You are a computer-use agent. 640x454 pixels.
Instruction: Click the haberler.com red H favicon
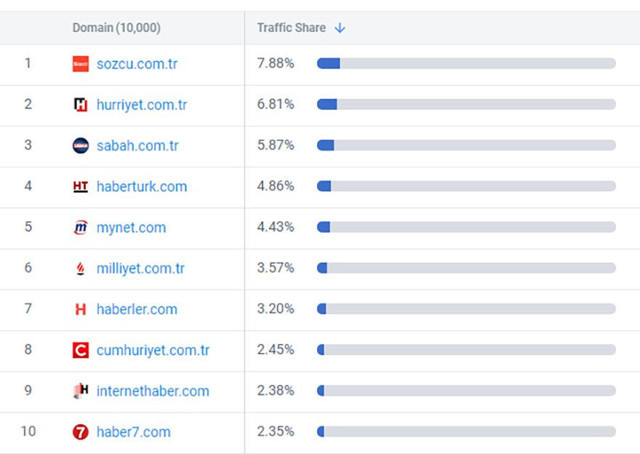(x=81, y=310)
